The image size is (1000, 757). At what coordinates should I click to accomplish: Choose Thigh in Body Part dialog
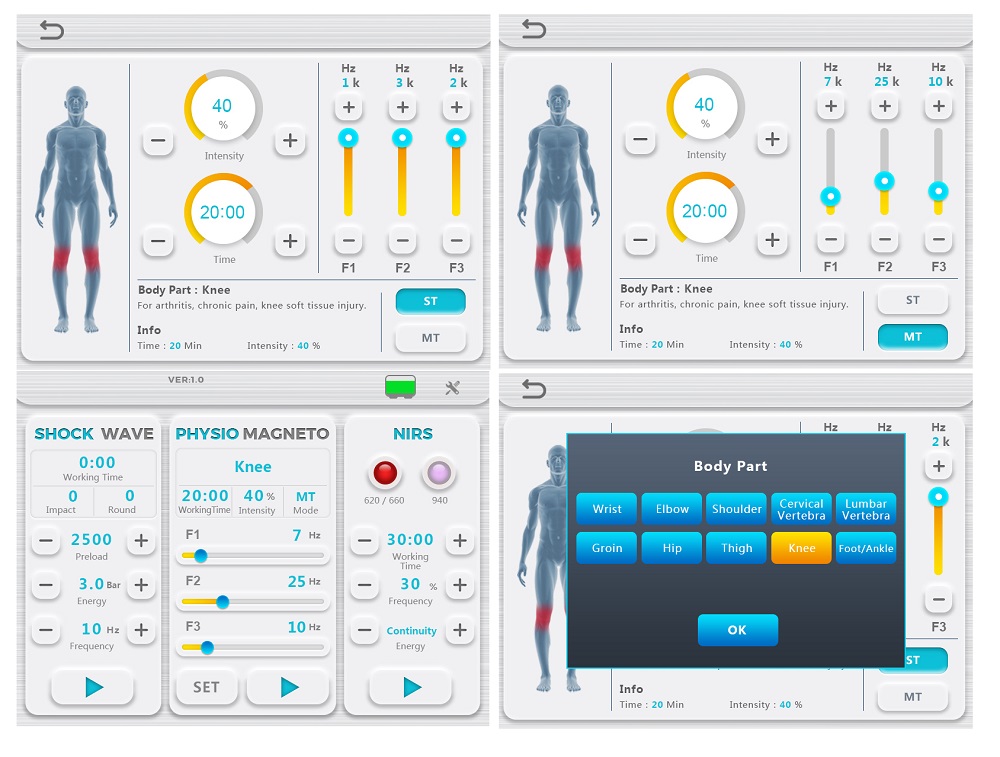(737, 548)
